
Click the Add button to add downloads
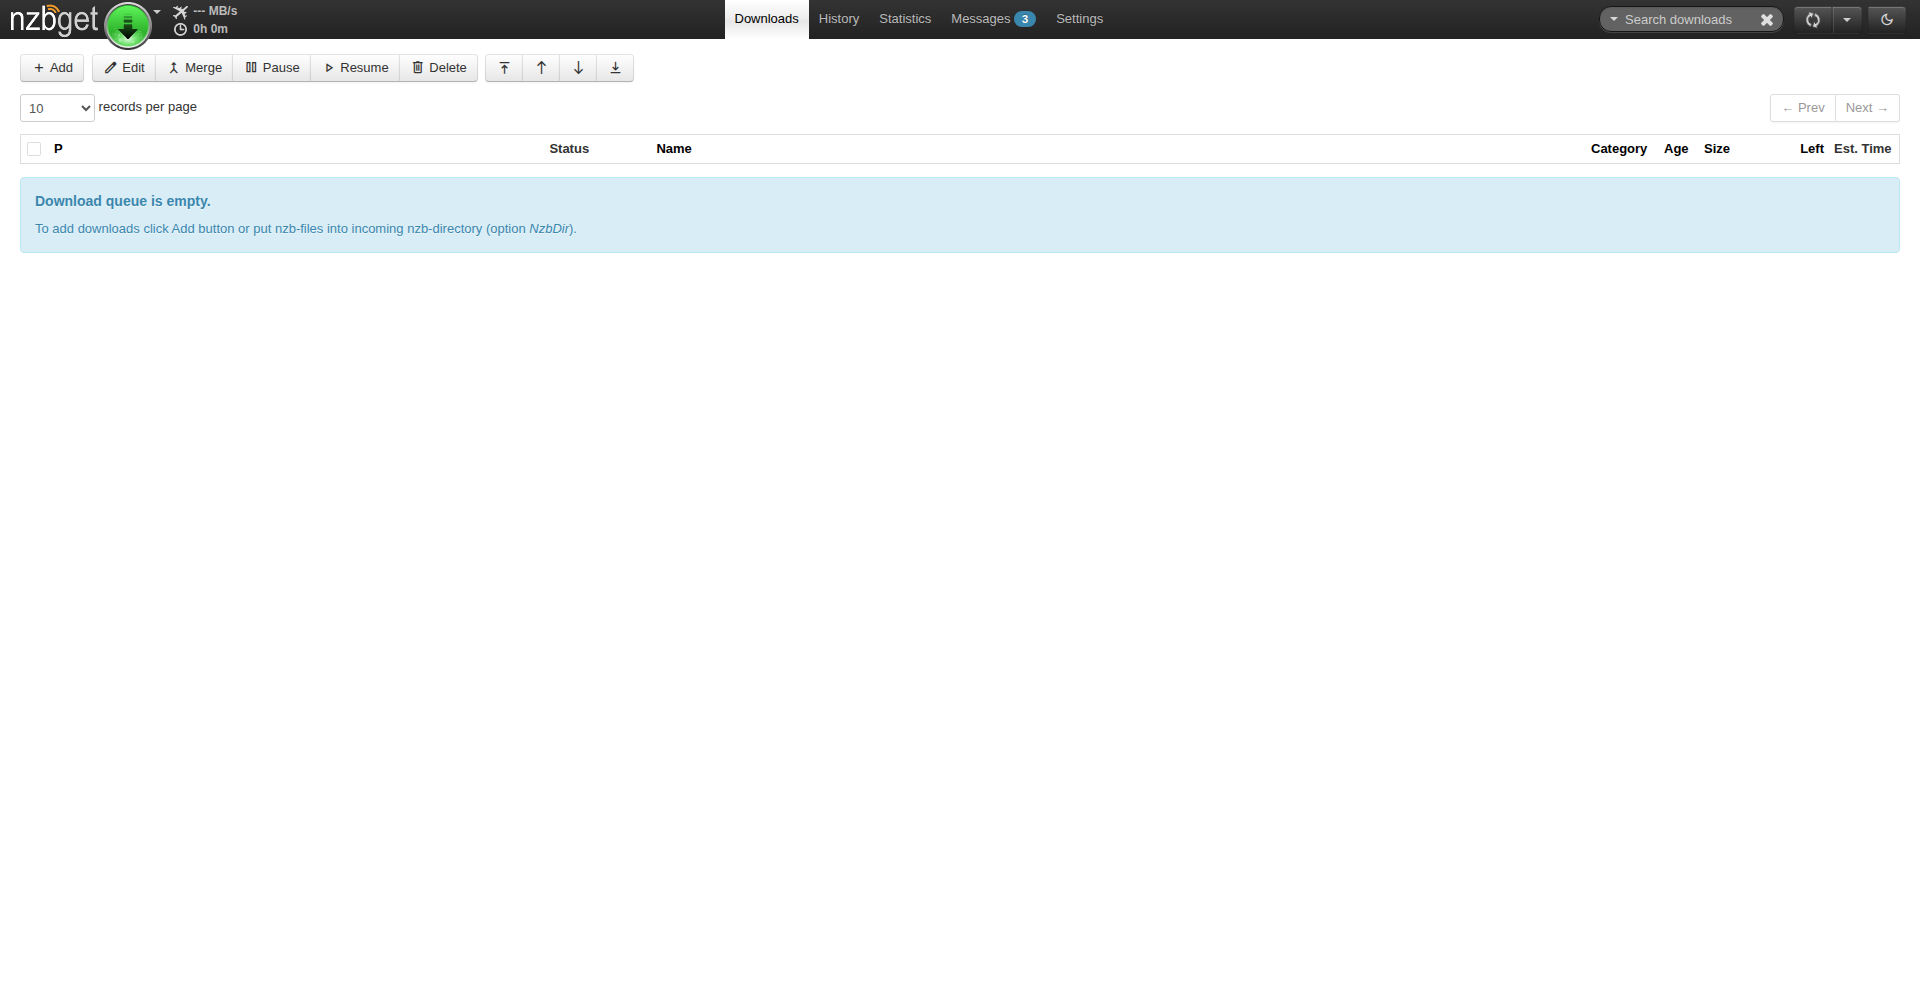(x=52, y=68)
